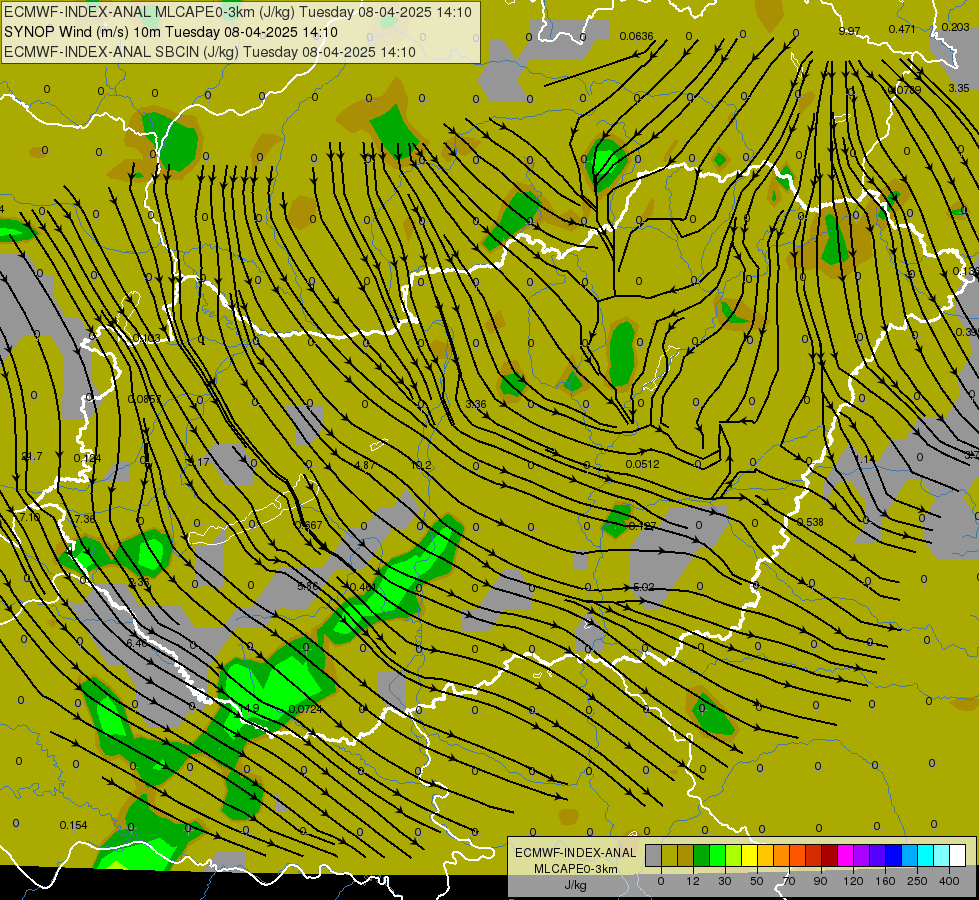Click the legend tick label '70'

click(x=789, y=881)
